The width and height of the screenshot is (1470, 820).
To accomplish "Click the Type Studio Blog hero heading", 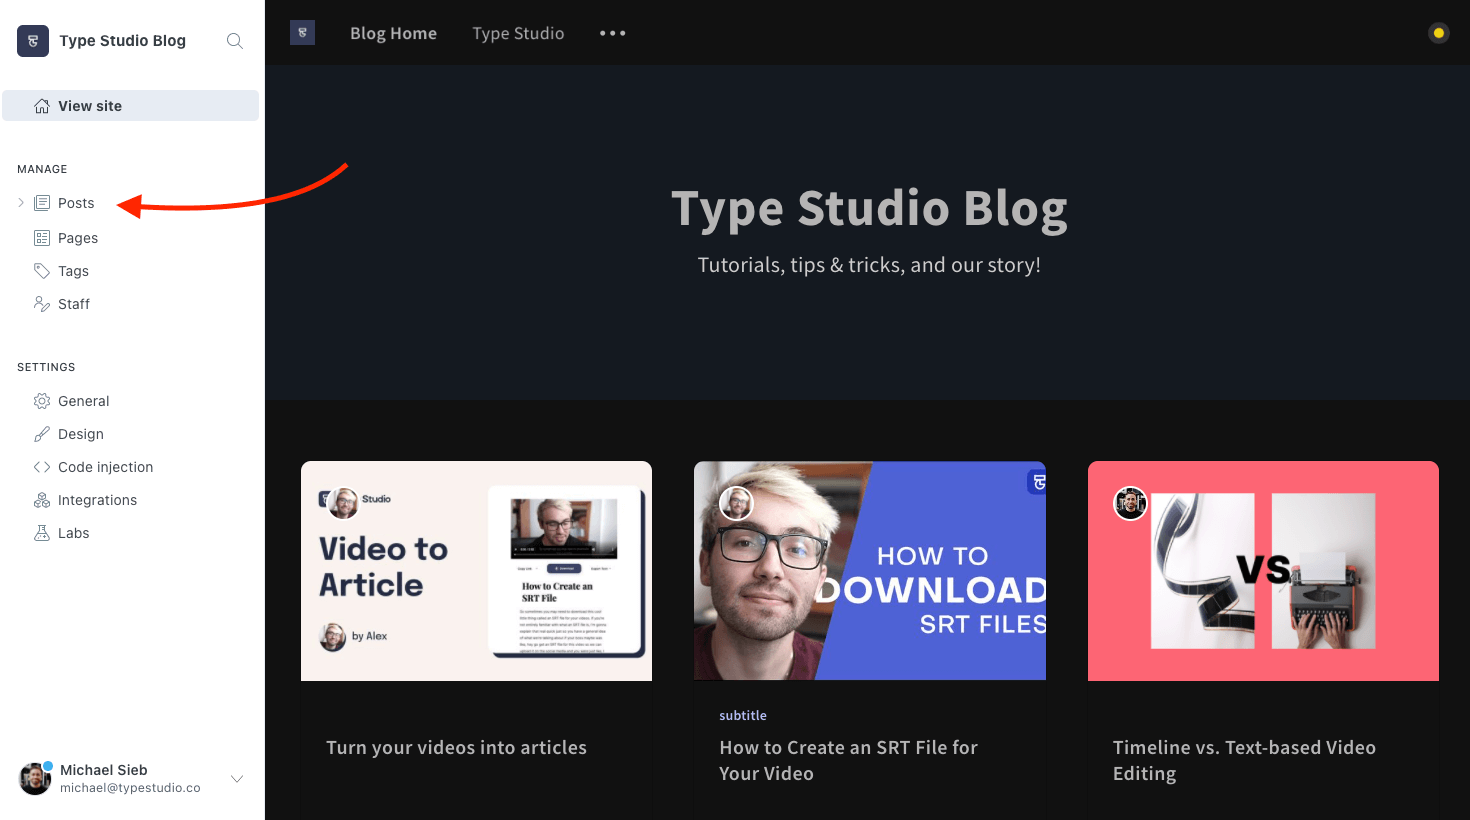I will tap(869, 209).
